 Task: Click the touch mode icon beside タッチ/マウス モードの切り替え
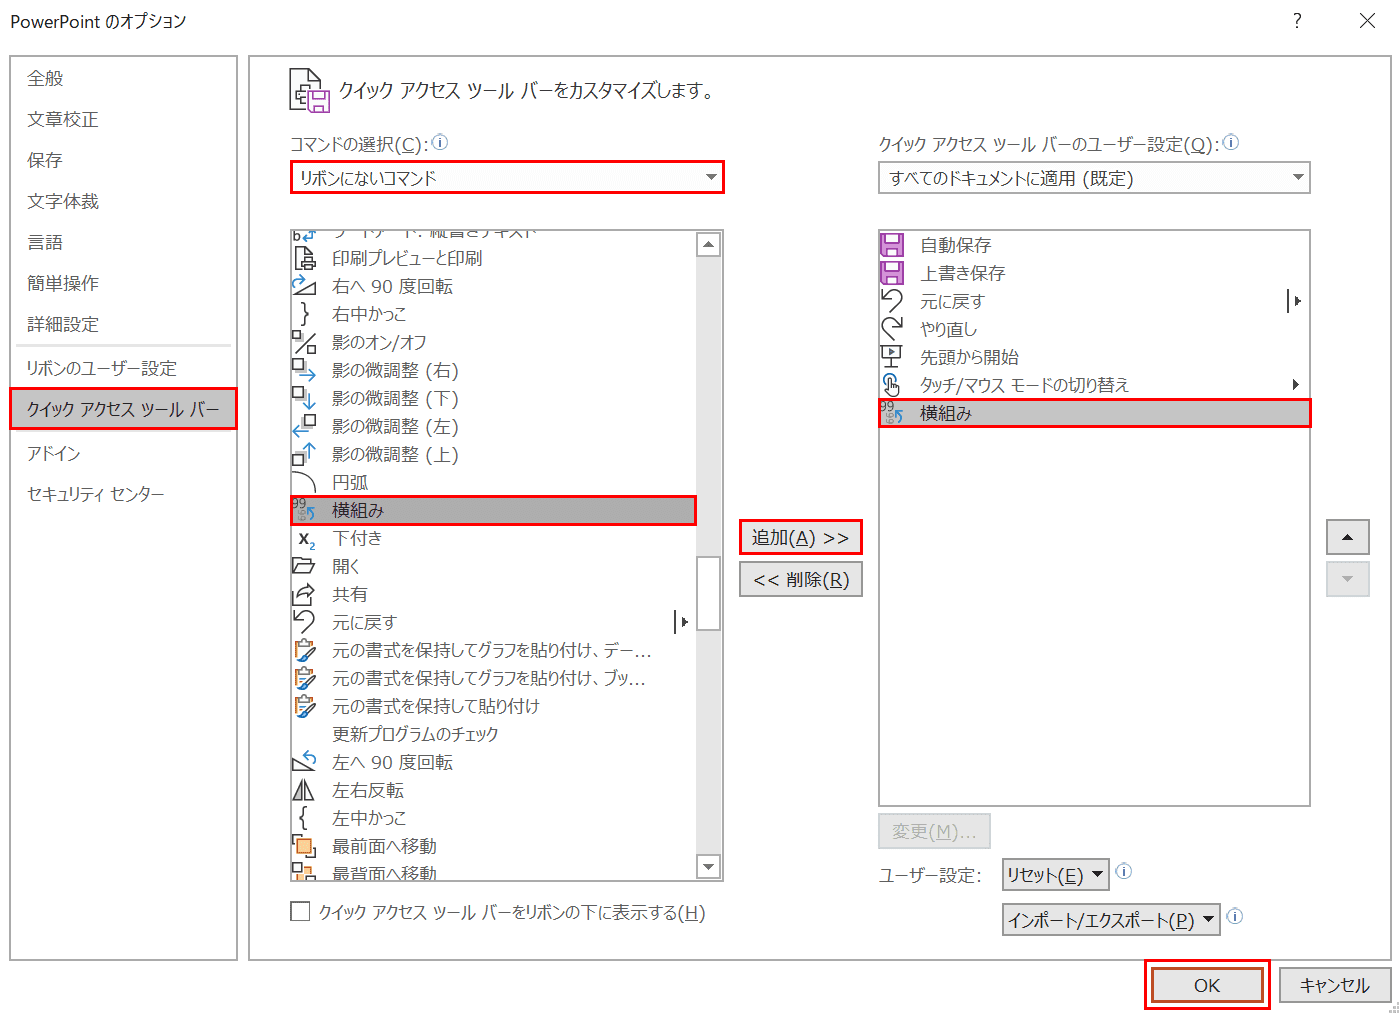[x=892, y=385]
